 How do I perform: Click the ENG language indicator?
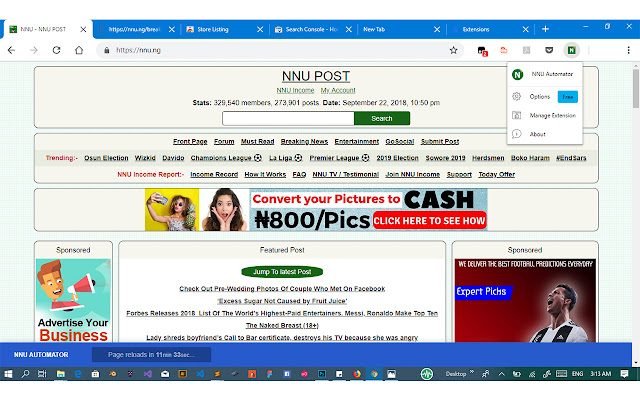[577, 373]
